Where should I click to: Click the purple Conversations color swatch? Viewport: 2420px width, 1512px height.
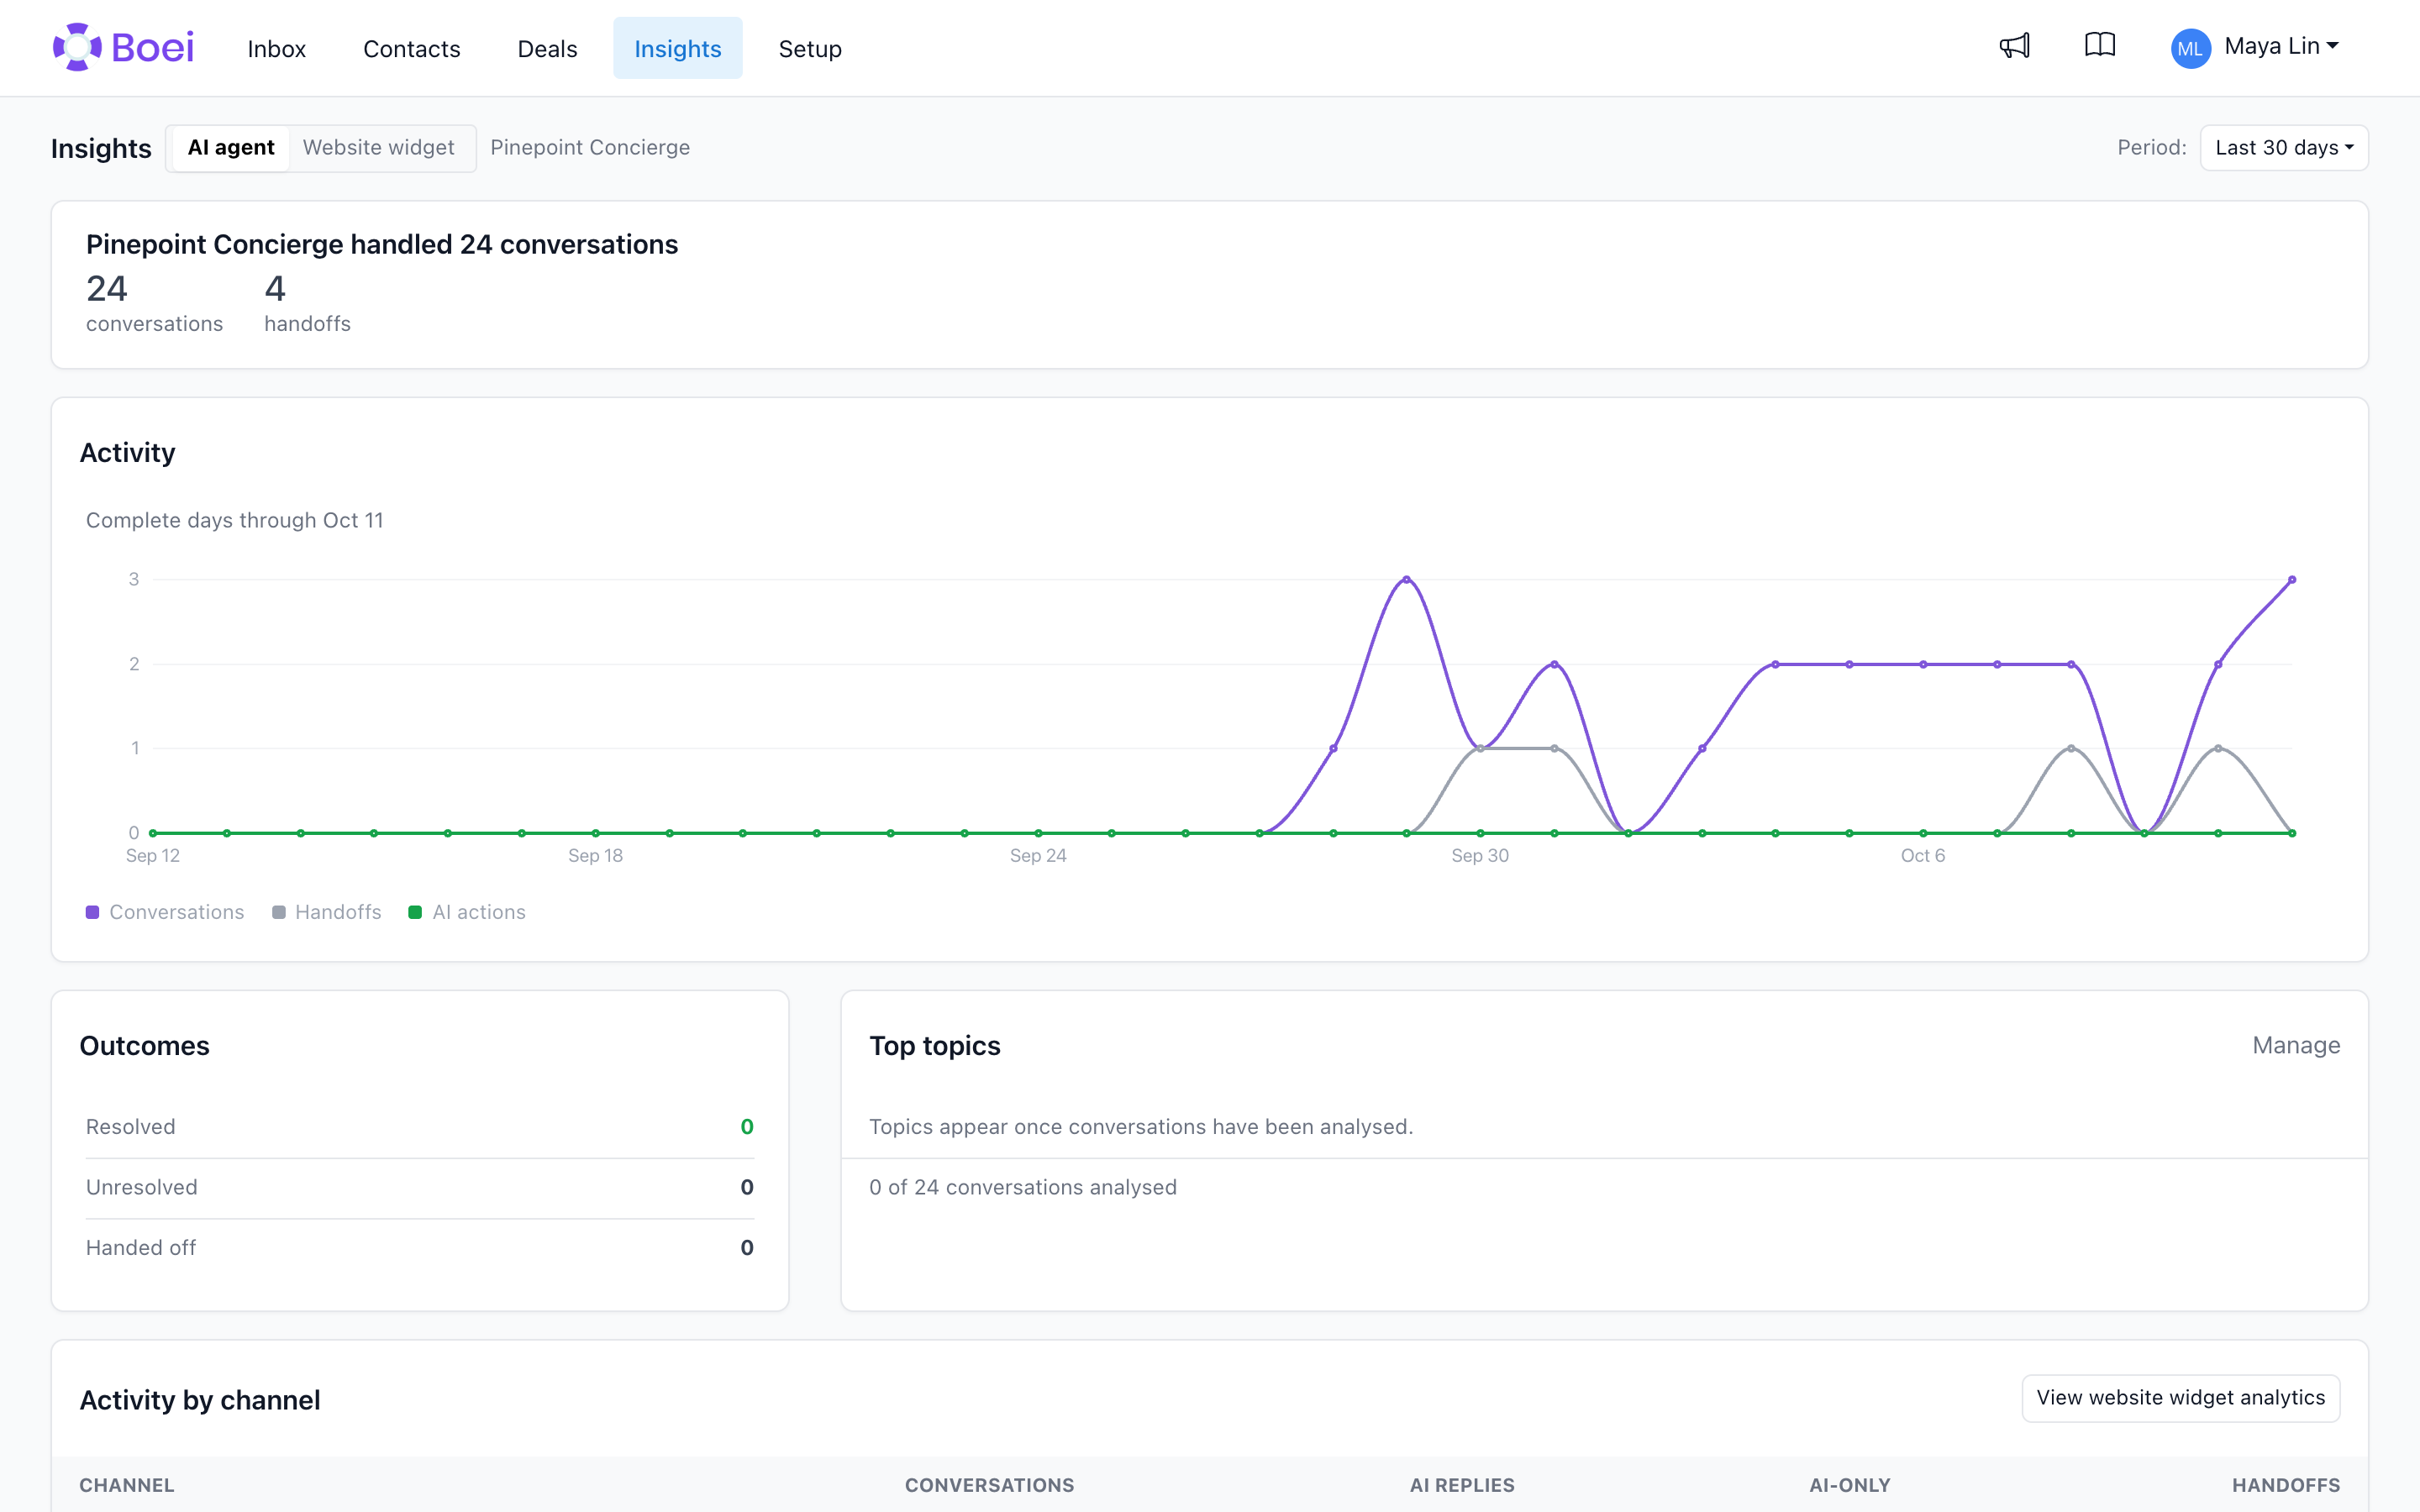click(92, 912)
